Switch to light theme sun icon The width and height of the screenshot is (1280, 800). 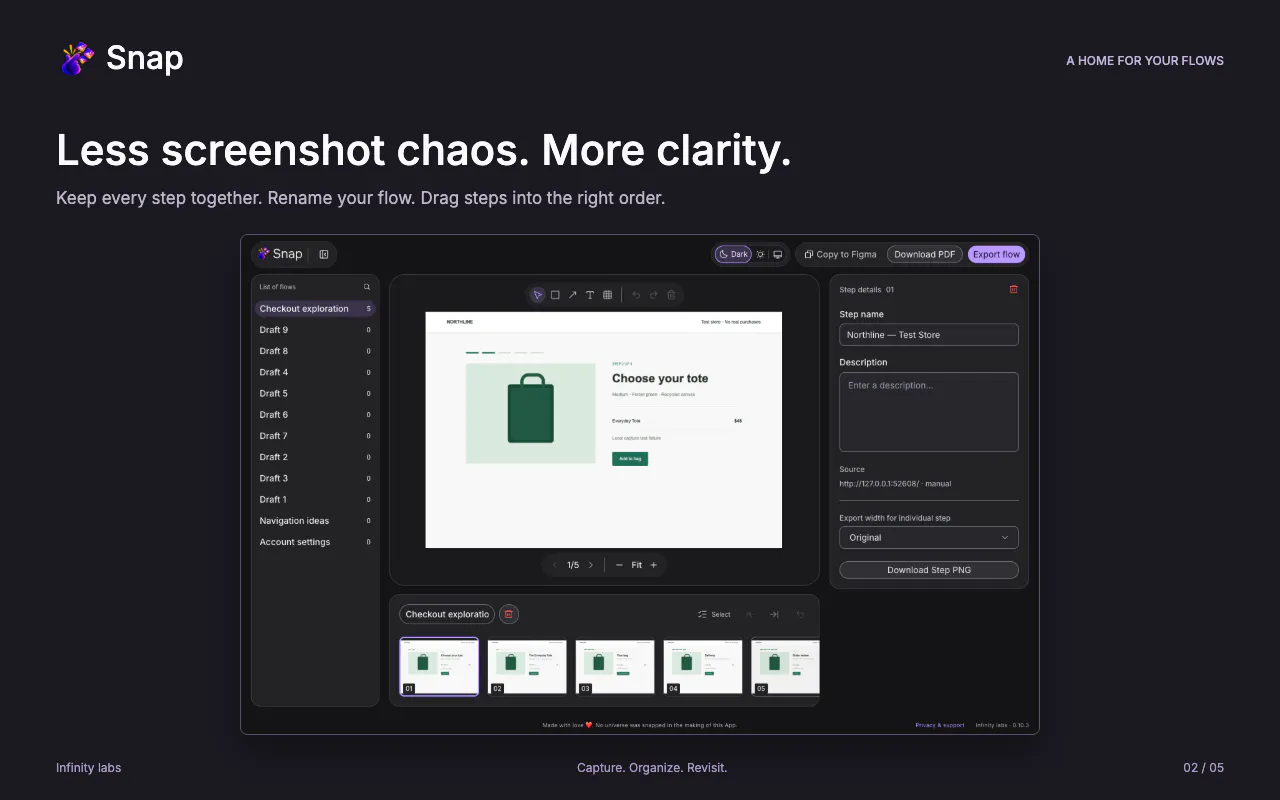click(761, 254)
